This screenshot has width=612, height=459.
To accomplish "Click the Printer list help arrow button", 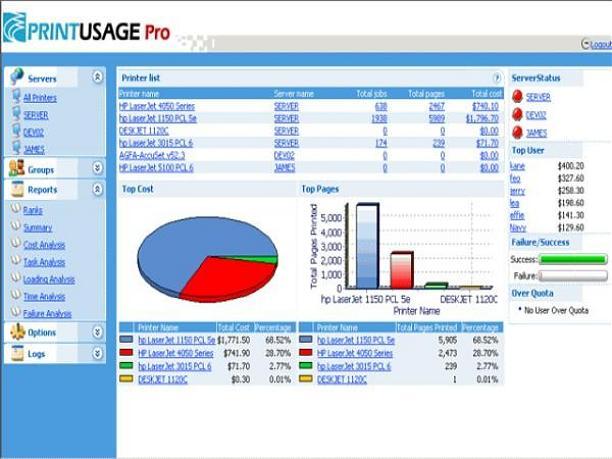I will pos(497,78).
